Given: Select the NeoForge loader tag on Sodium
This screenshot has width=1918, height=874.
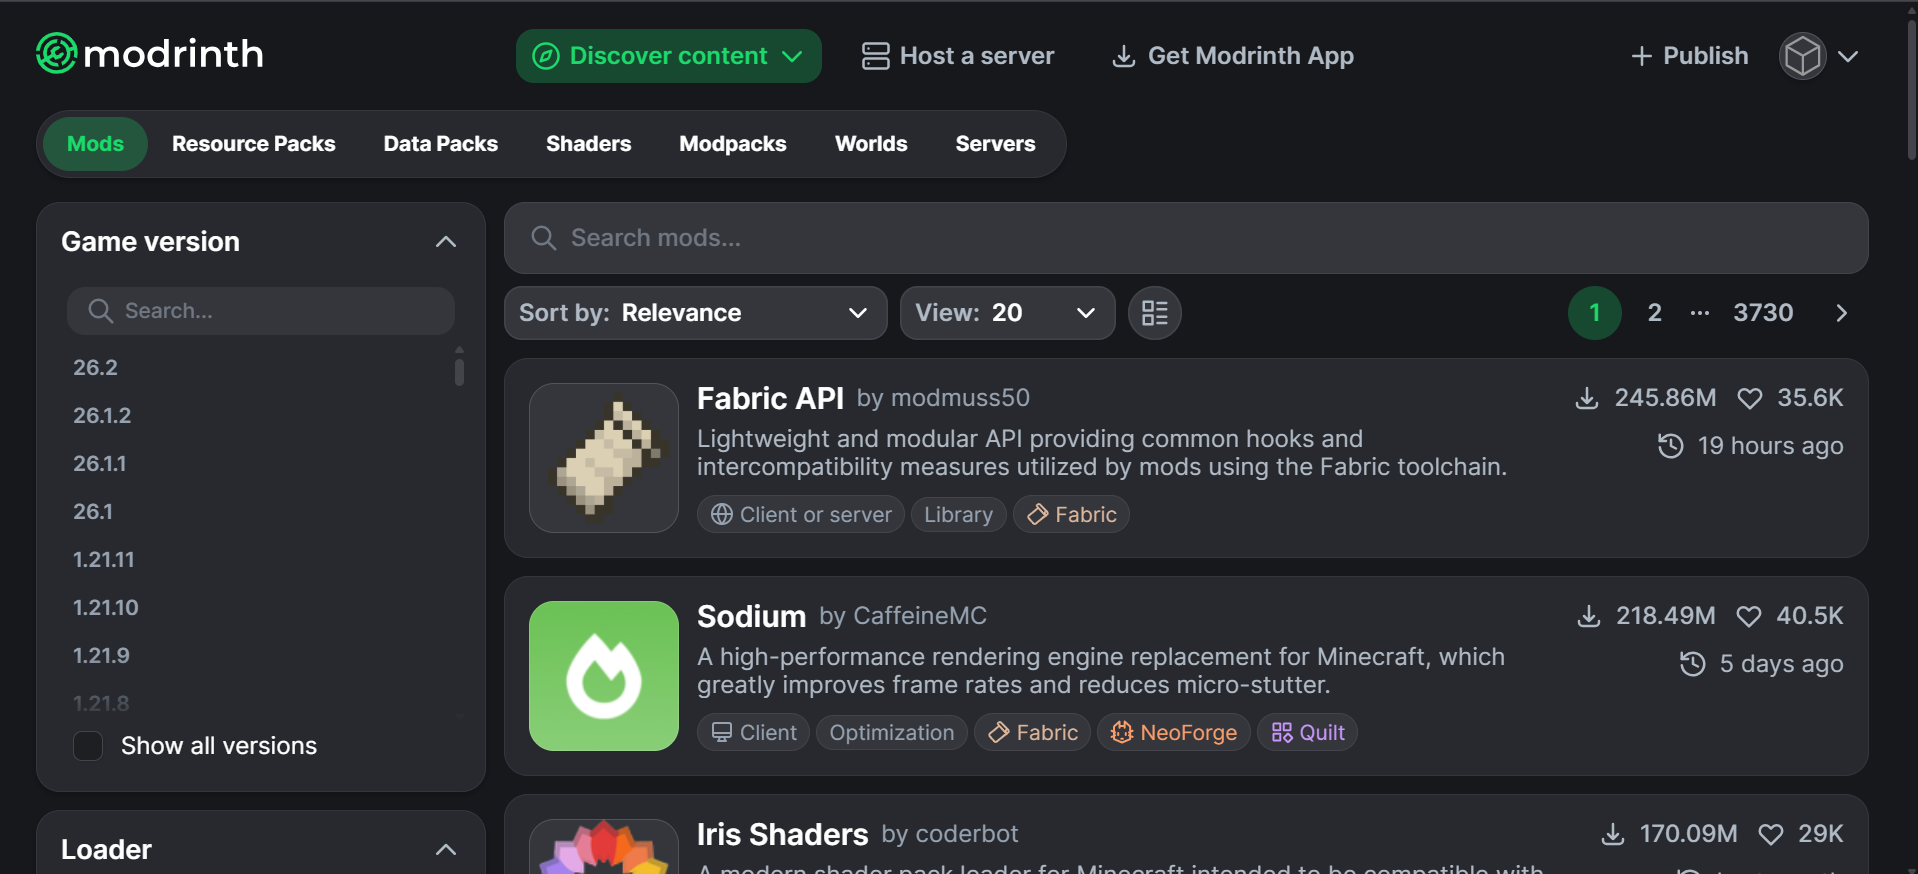Looking at the screenshot, I should click(1174, 732).
